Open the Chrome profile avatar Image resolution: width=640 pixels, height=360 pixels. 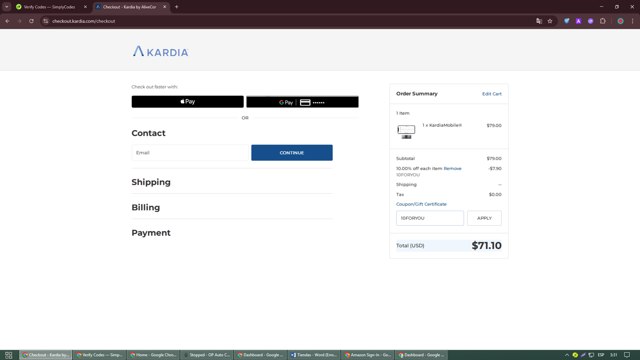(x=620, y=21)
